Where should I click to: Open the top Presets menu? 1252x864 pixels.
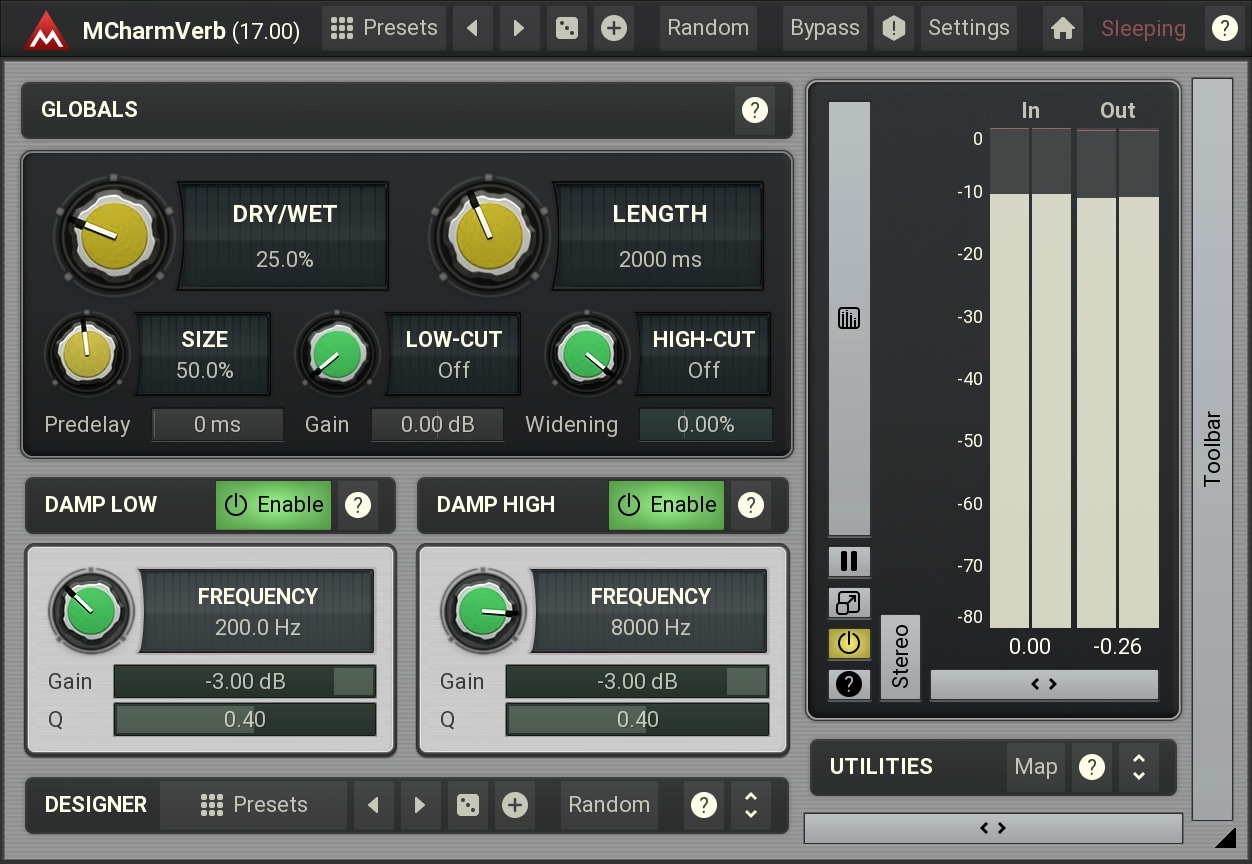tap(384, 29)
